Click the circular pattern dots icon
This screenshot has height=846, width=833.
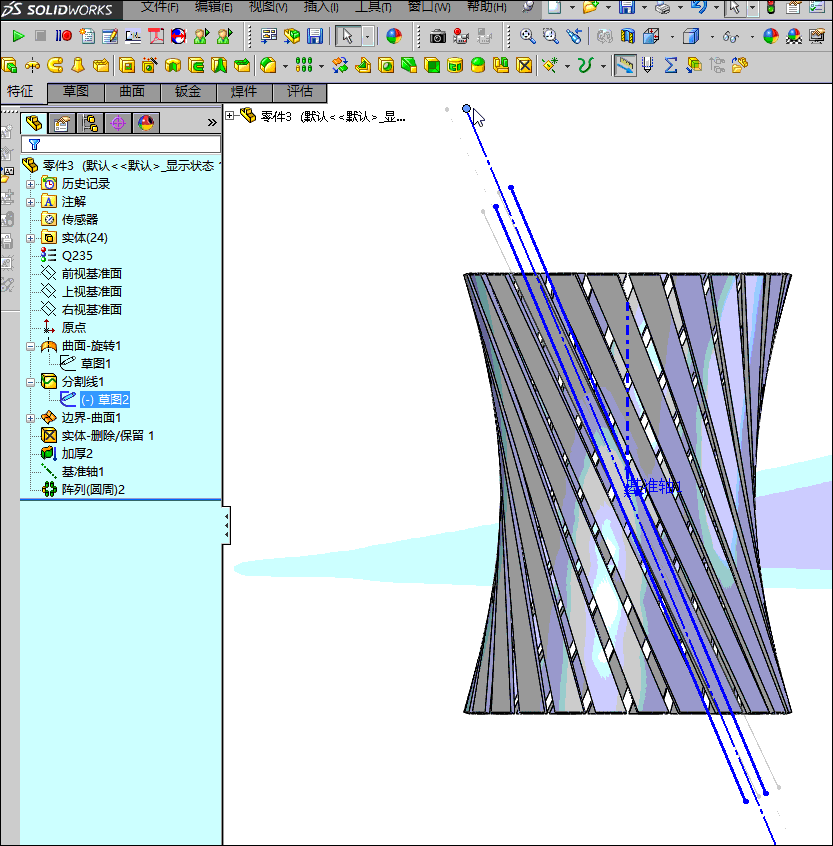coord(304,65)
